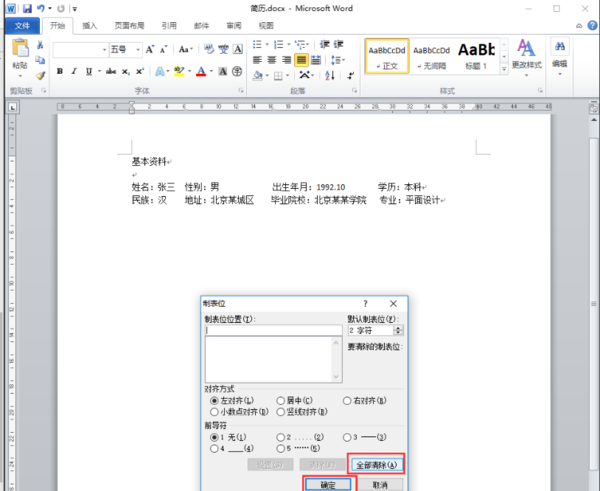Increase paragraph indent

pos(338,44)
